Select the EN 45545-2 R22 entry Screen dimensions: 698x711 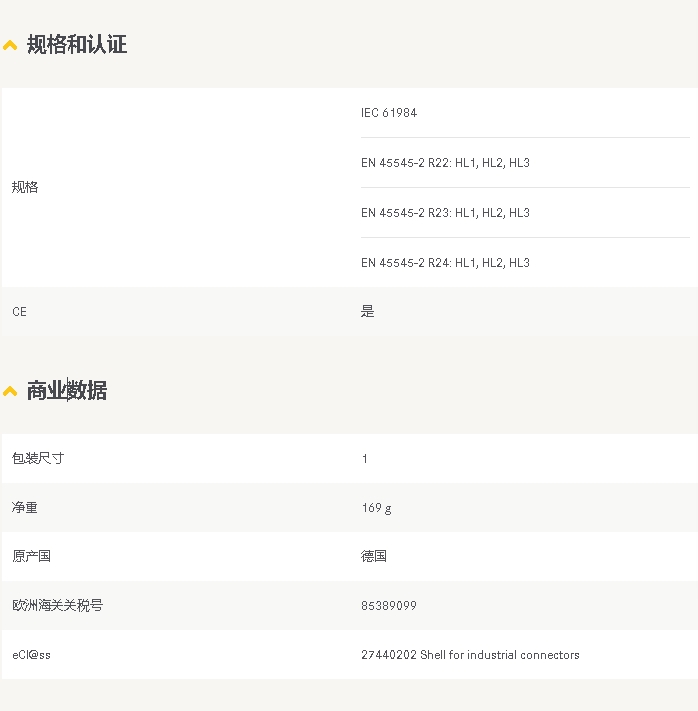[x=445, y=163]
